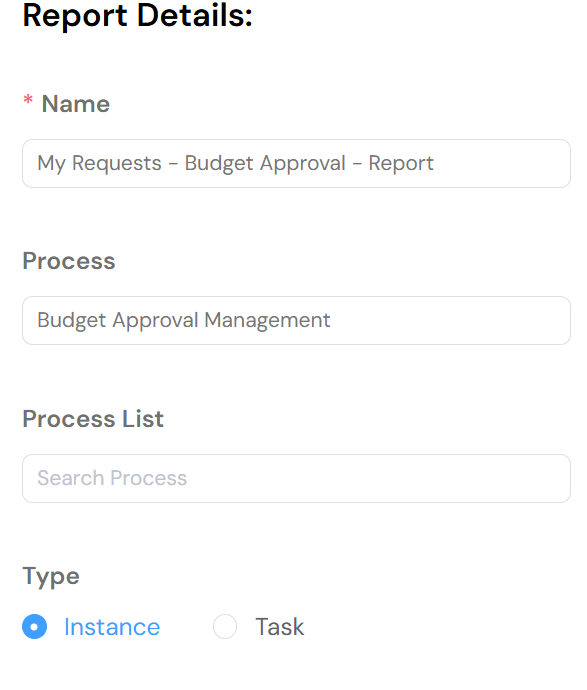
Task: Select the Instance radio button
Action: click(x=34, y=626)
